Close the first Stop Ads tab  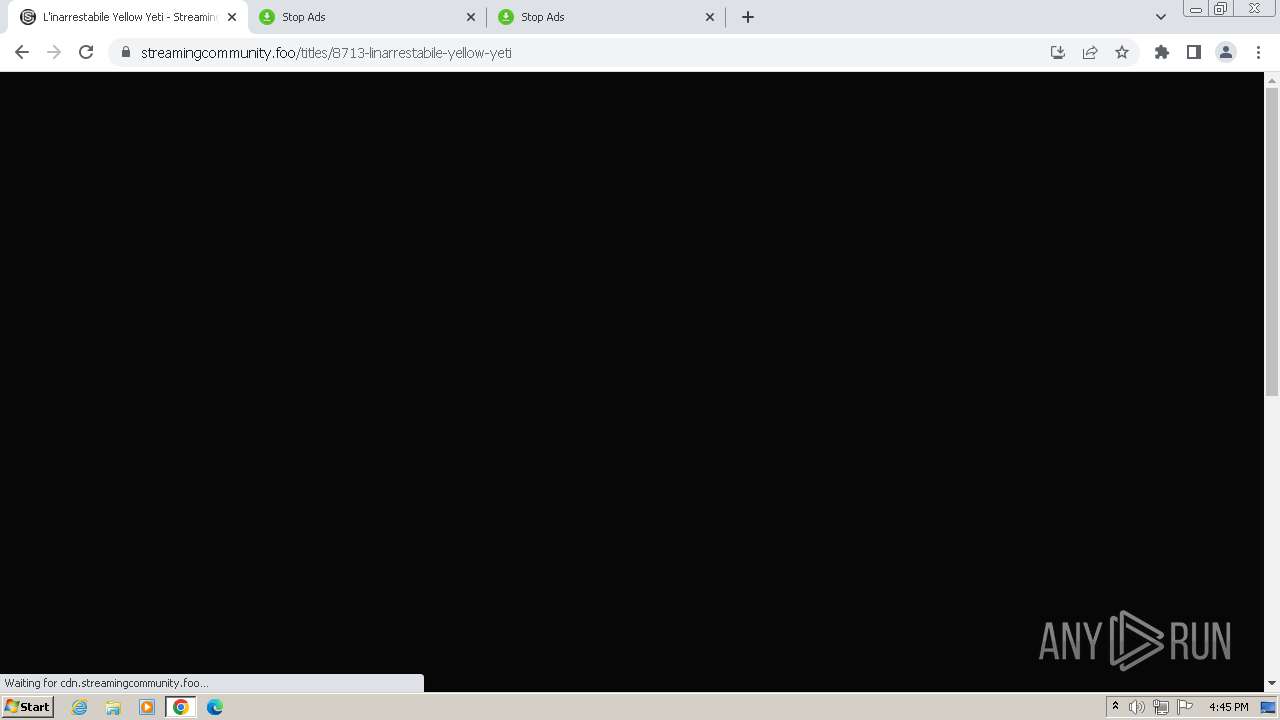click(471, 17)
